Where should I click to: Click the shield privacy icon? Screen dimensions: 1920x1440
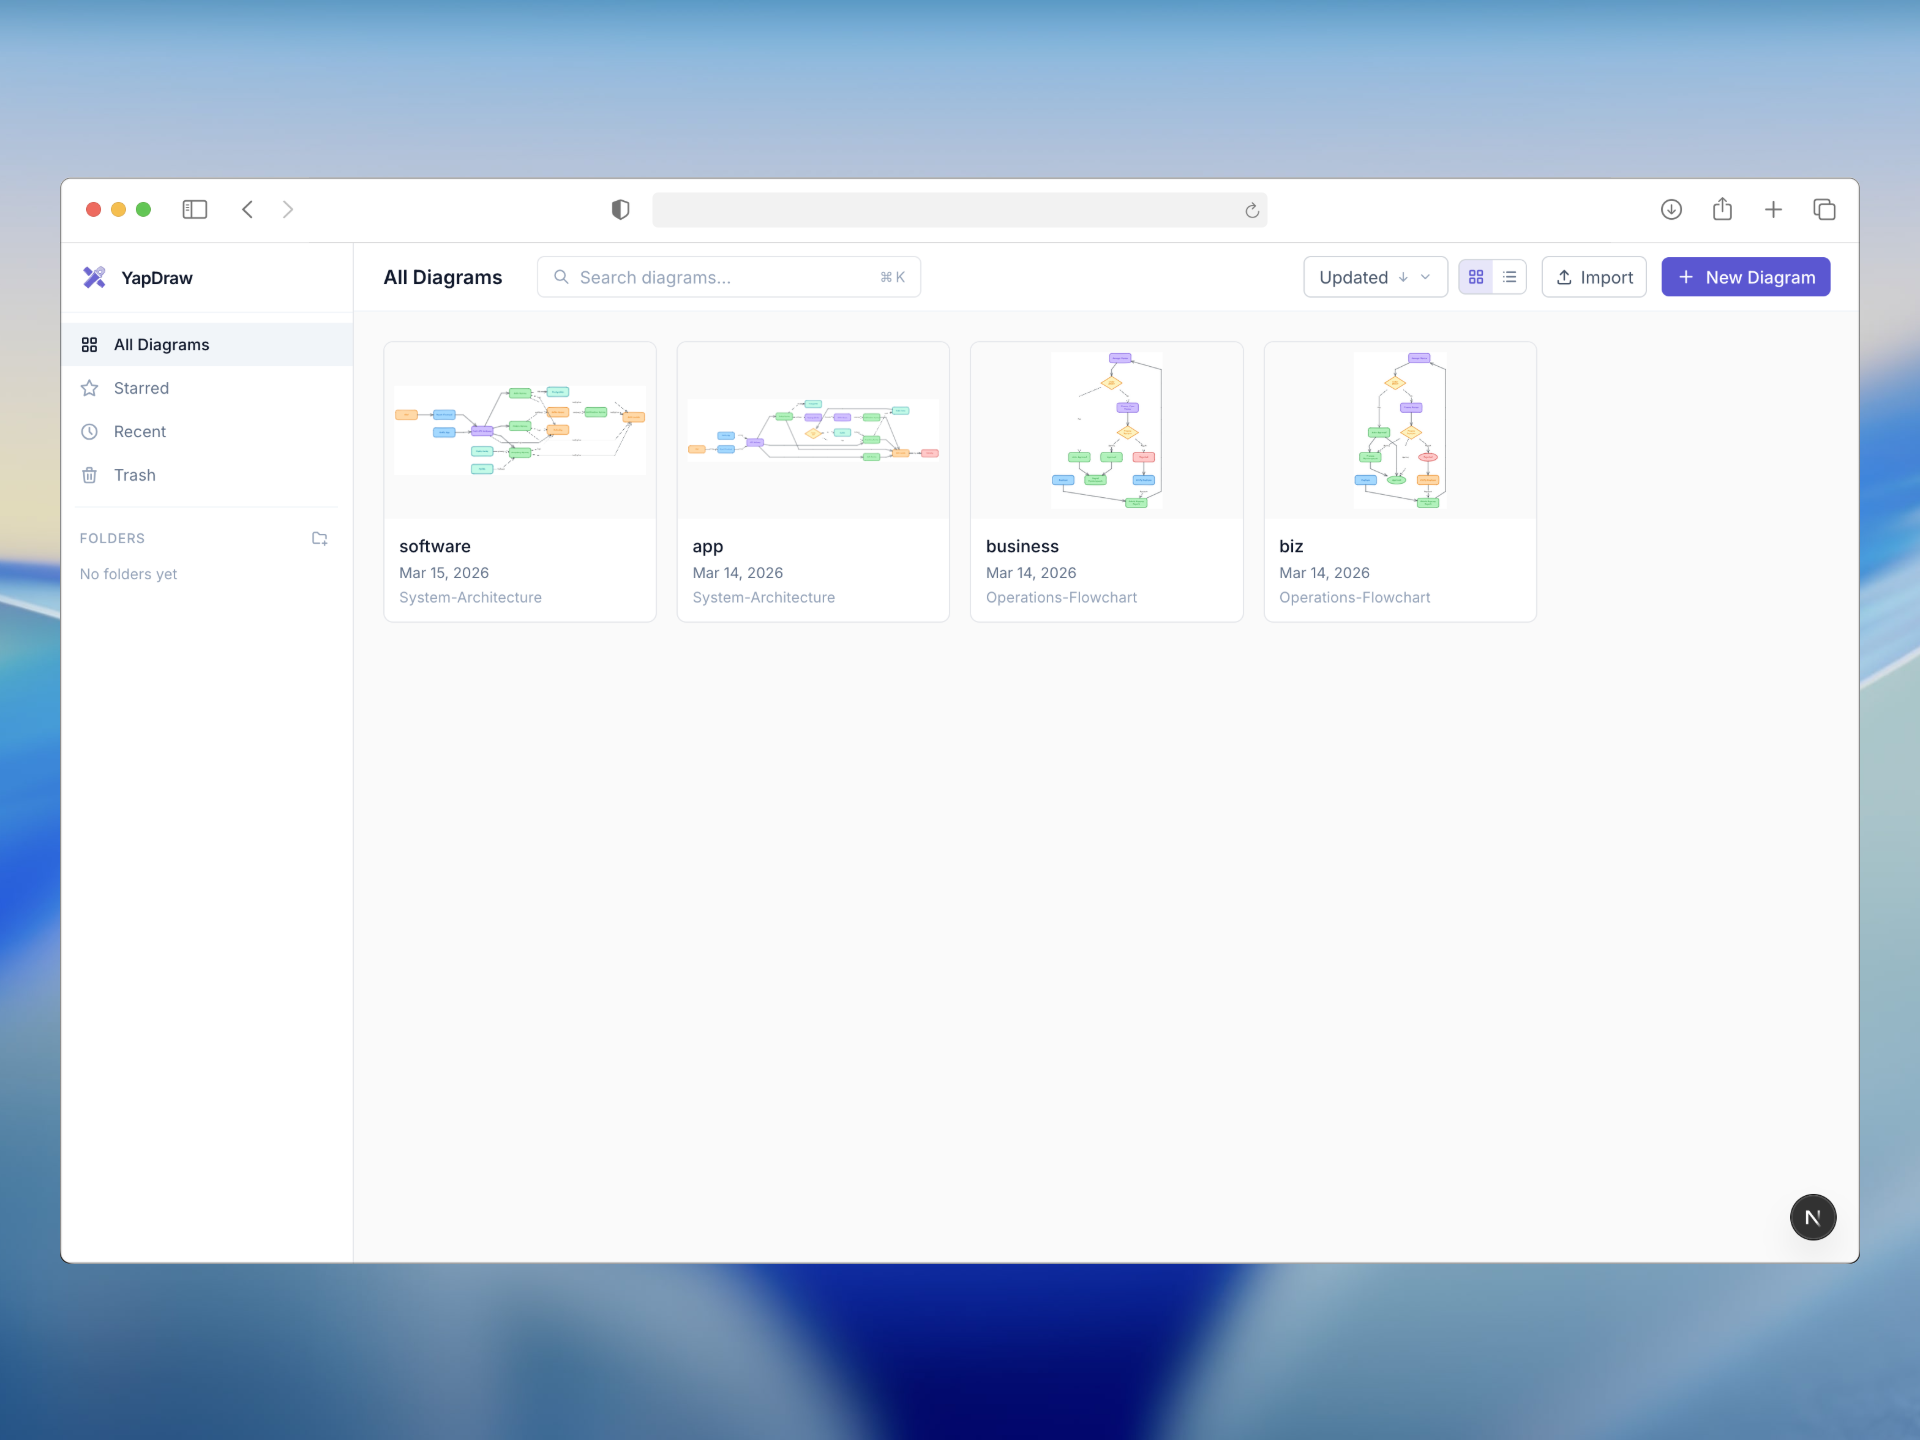click(x=620, y=209)
